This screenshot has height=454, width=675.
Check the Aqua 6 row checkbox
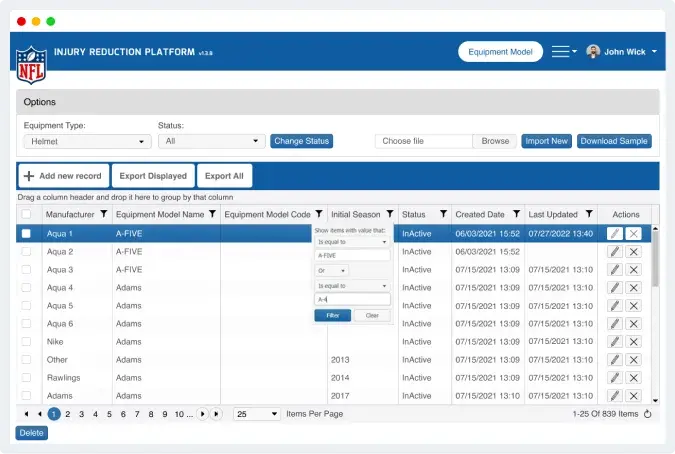tap(26, 324)
